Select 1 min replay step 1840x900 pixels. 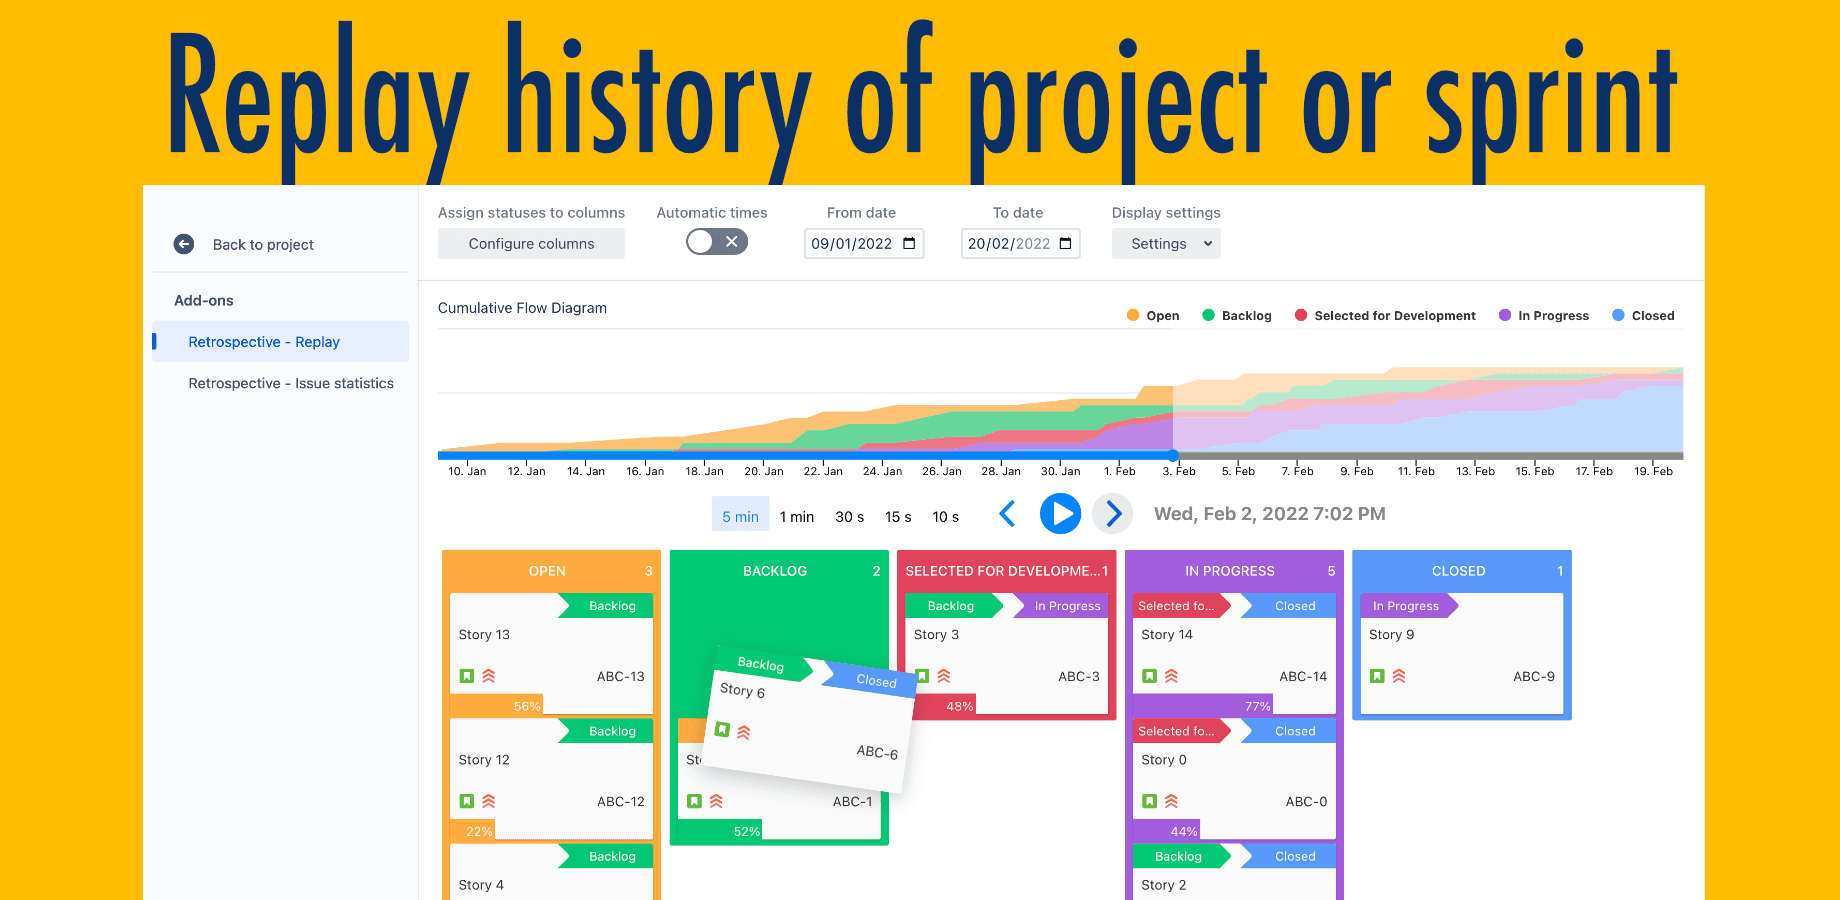point(797,516)
